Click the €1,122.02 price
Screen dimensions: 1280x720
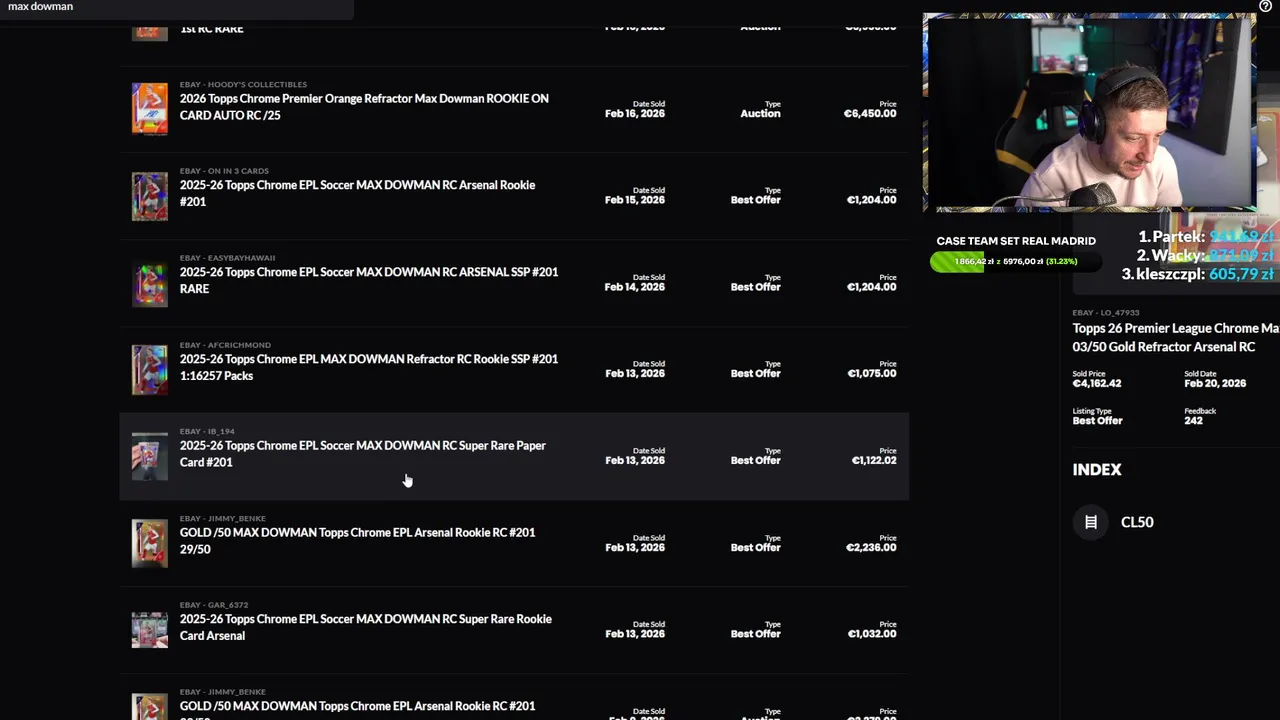(874, 461)
